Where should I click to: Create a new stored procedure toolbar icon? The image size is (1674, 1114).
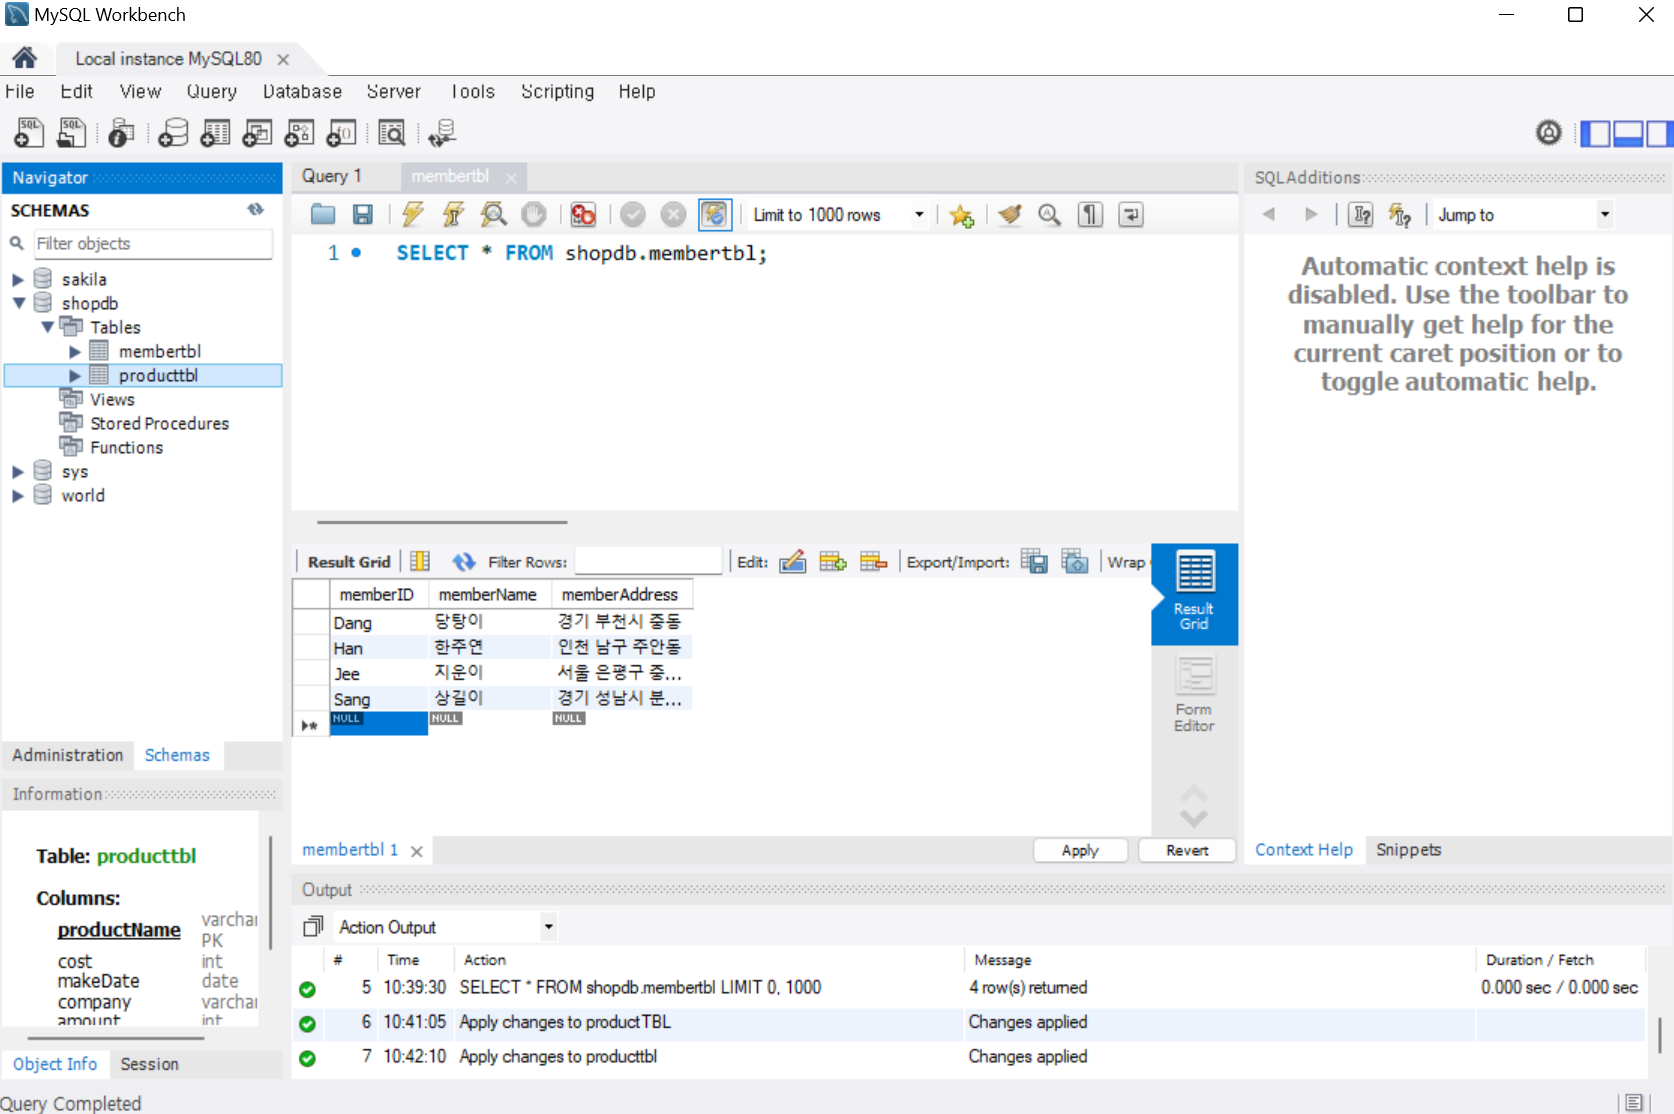(x=299, y=132)
